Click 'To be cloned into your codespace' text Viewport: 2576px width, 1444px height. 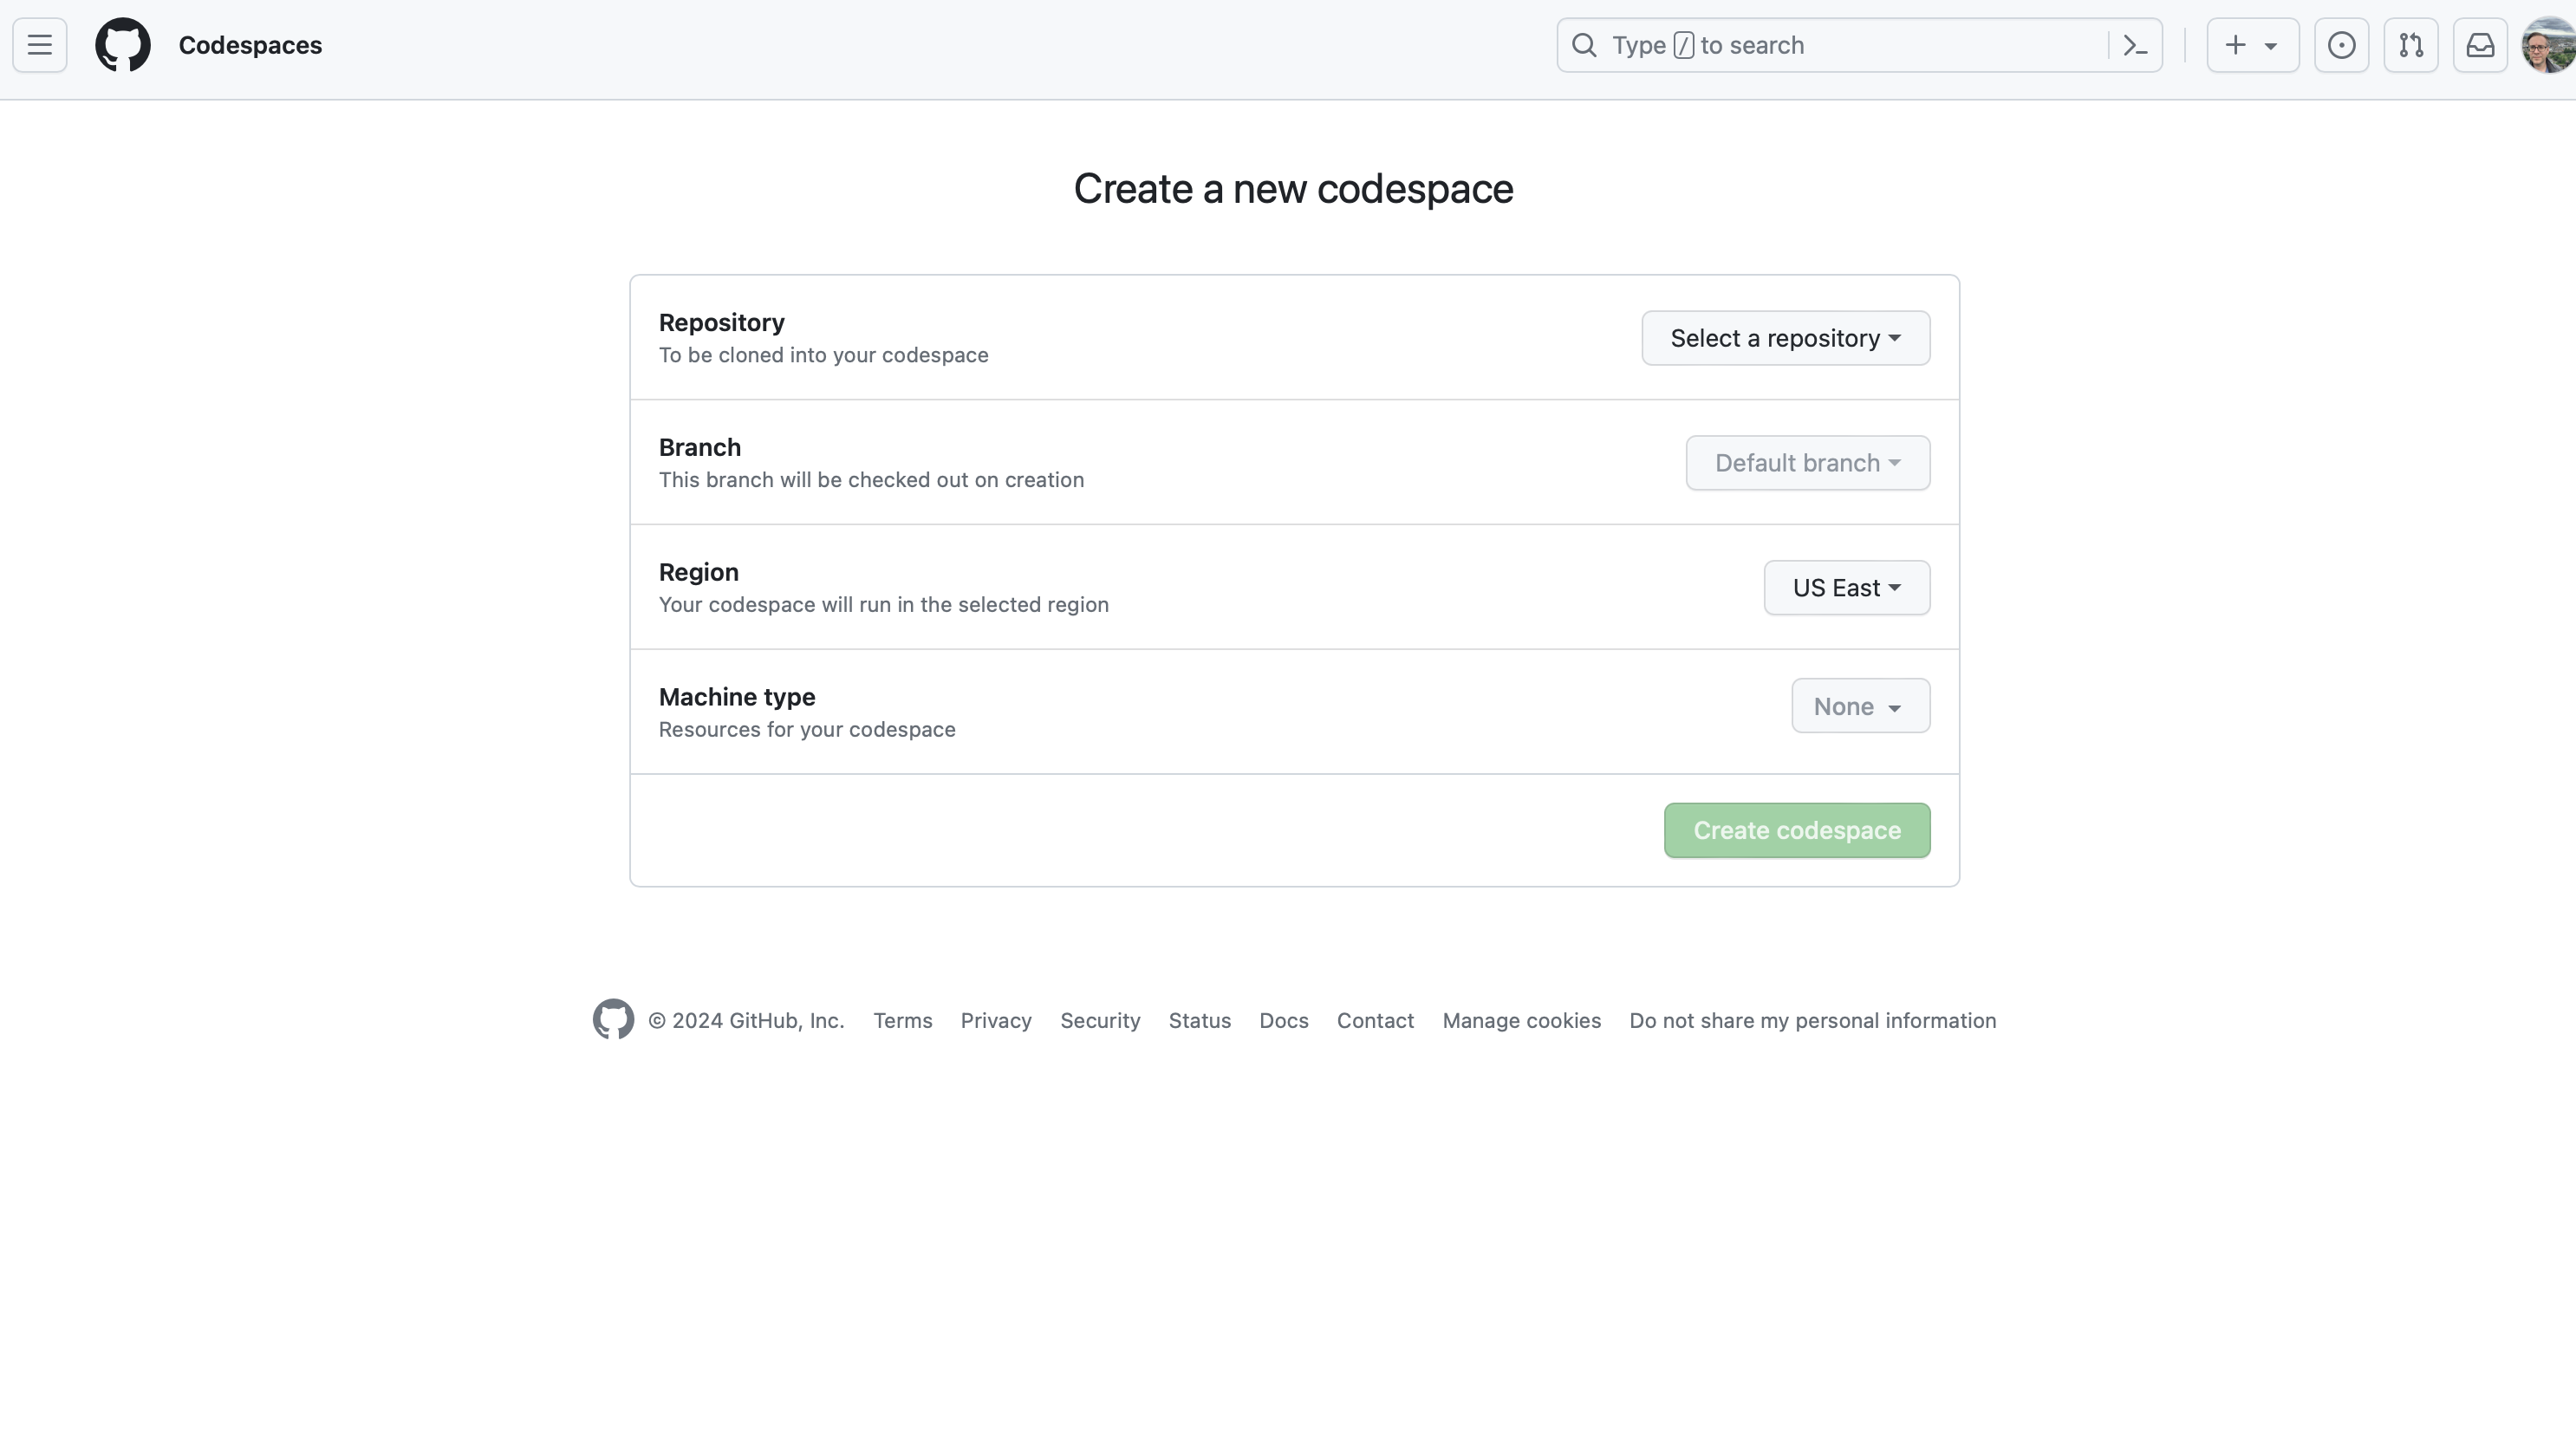coord(823,355)
